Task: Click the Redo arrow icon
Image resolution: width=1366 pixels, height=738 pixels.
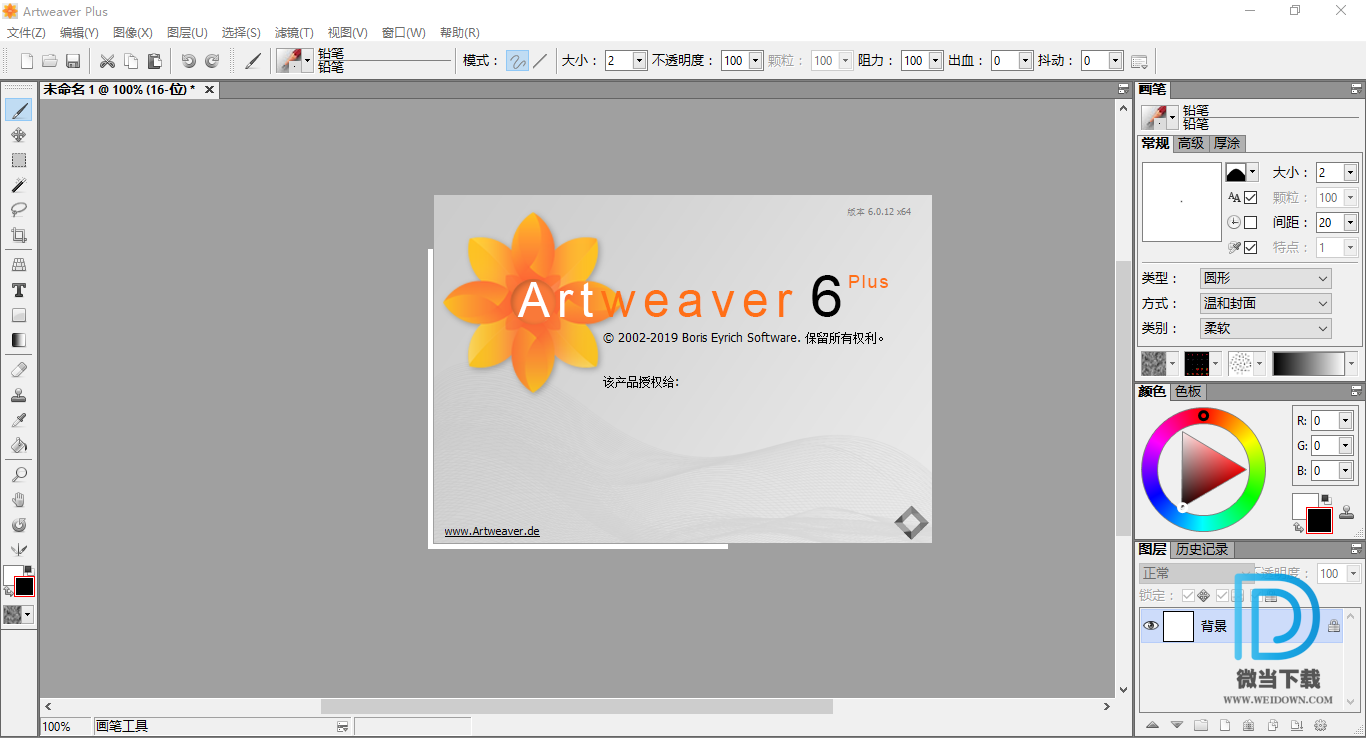Action: (212, 61)
